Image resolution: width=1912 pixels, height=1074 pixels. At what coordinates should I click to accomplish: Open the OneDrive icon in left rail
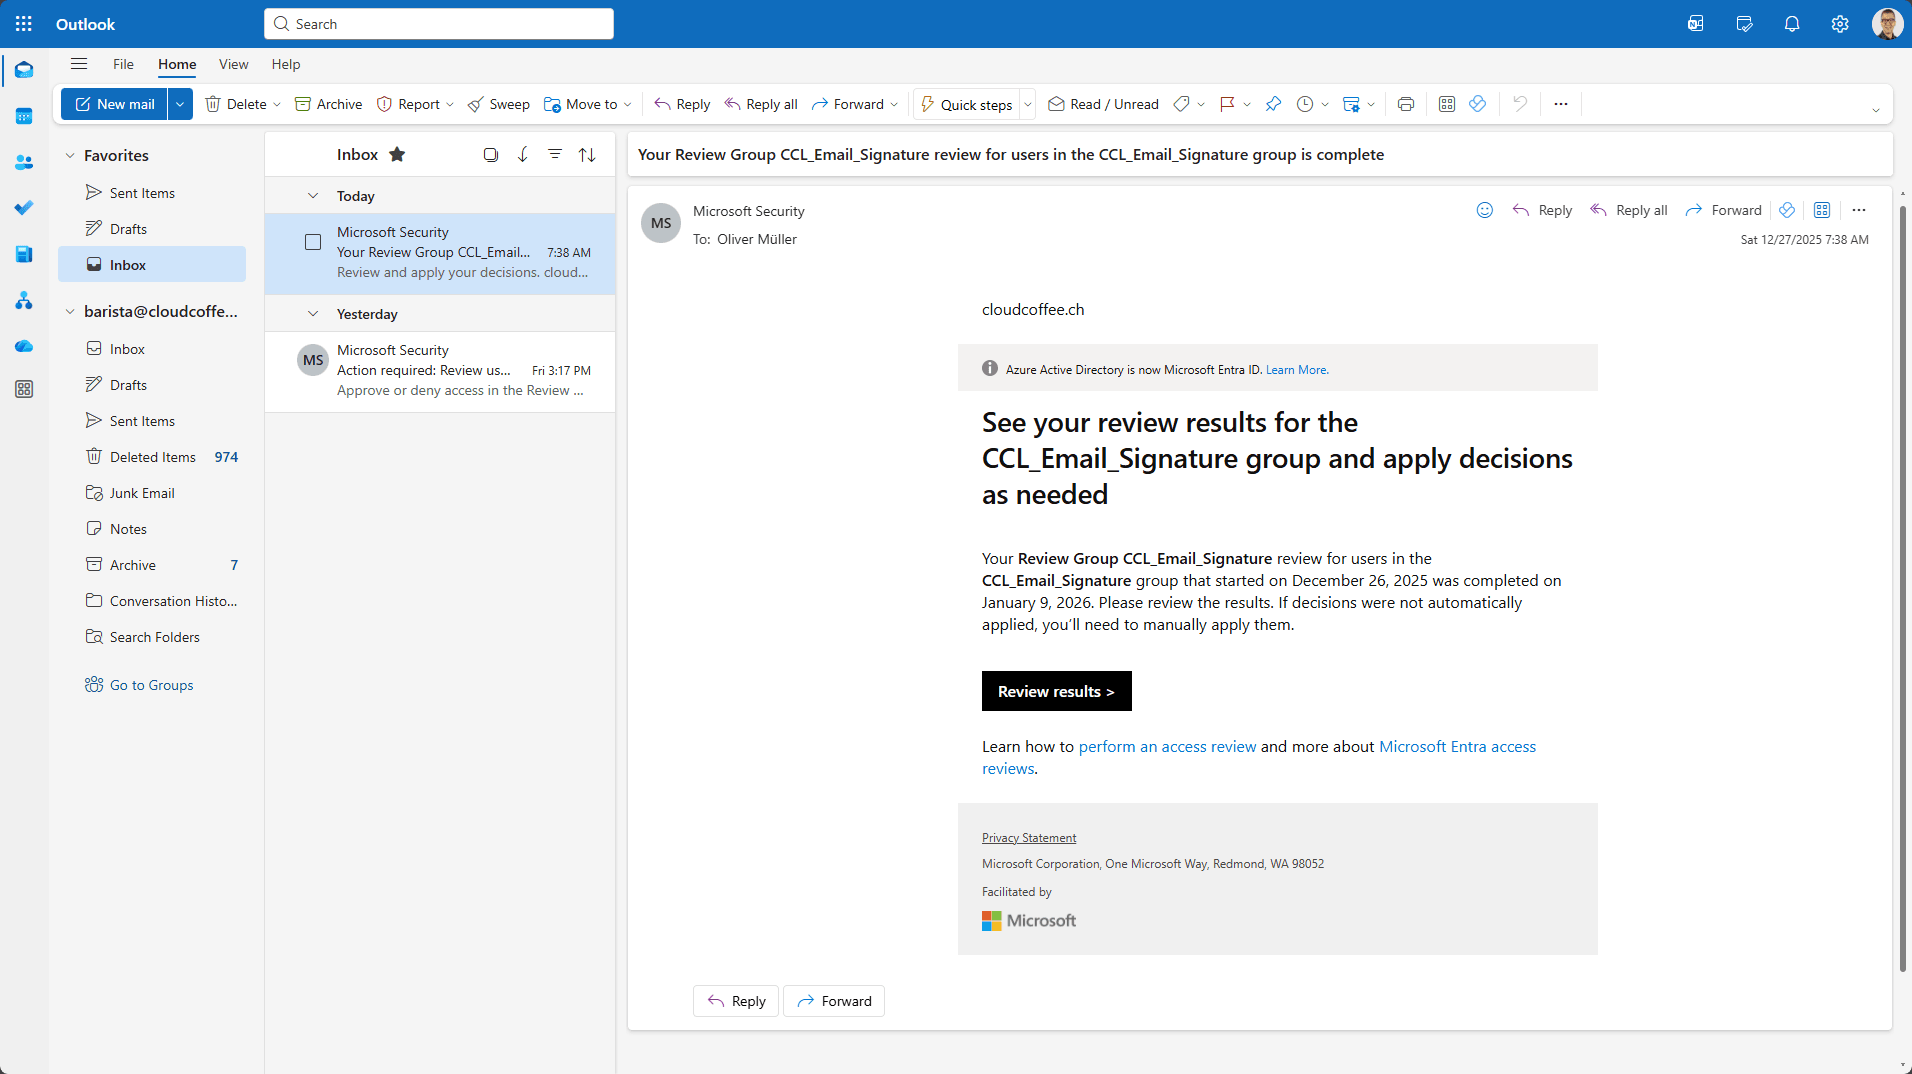point(24,346)
